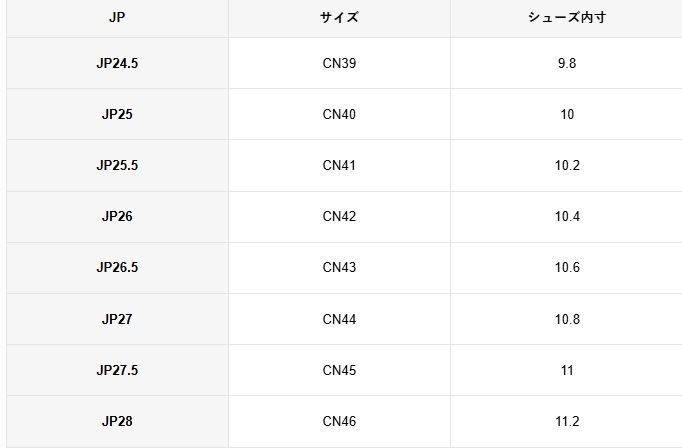Select the JP26.5 row label

(117, 267)
